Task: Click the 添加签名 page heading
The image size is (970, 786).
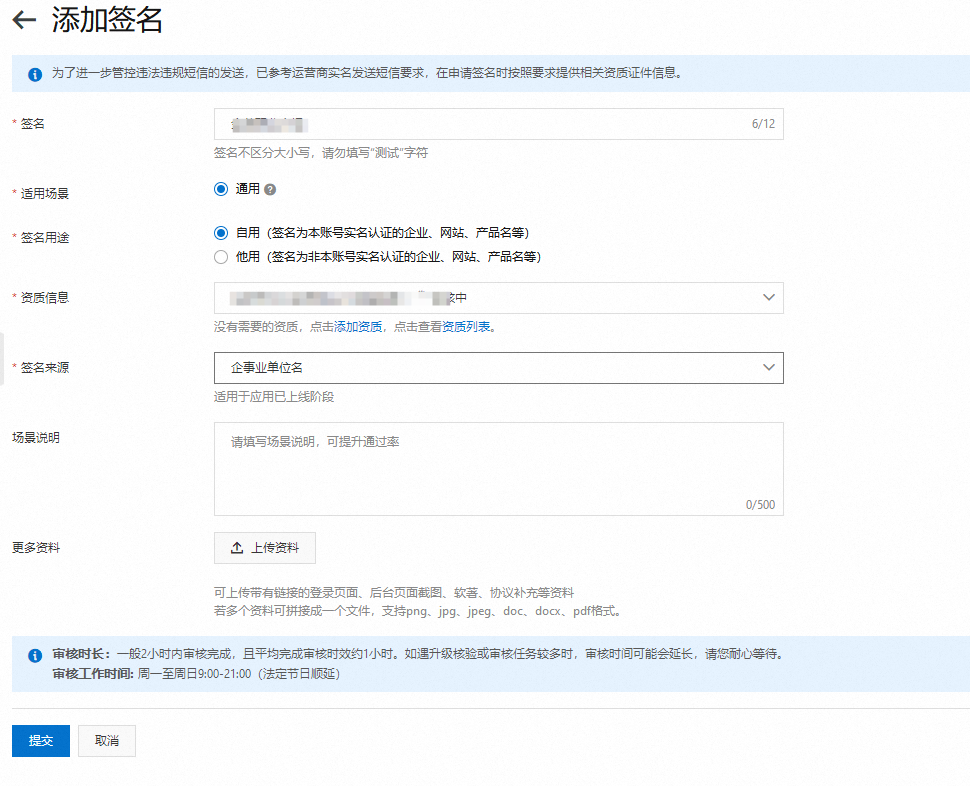Action: (107, 20)
